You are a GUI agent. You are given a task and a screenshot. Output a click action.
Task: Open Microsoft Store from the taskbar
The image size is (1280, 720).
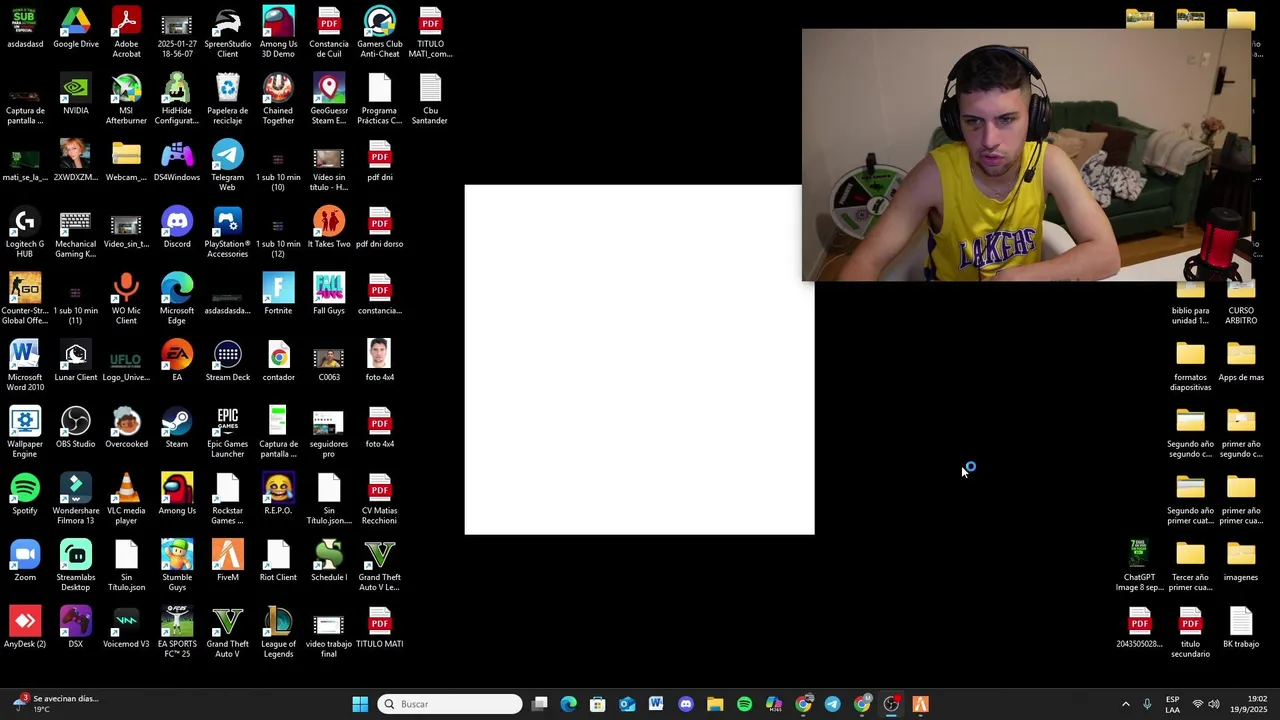point(598,704)
